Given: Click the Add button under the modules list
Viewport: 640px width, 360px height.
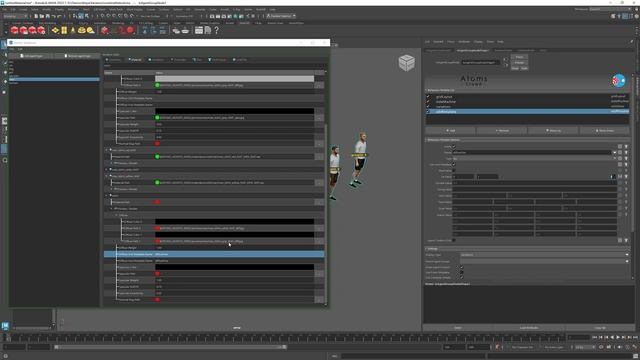Looking at the screenshot, I should click(x=450, y=131).
